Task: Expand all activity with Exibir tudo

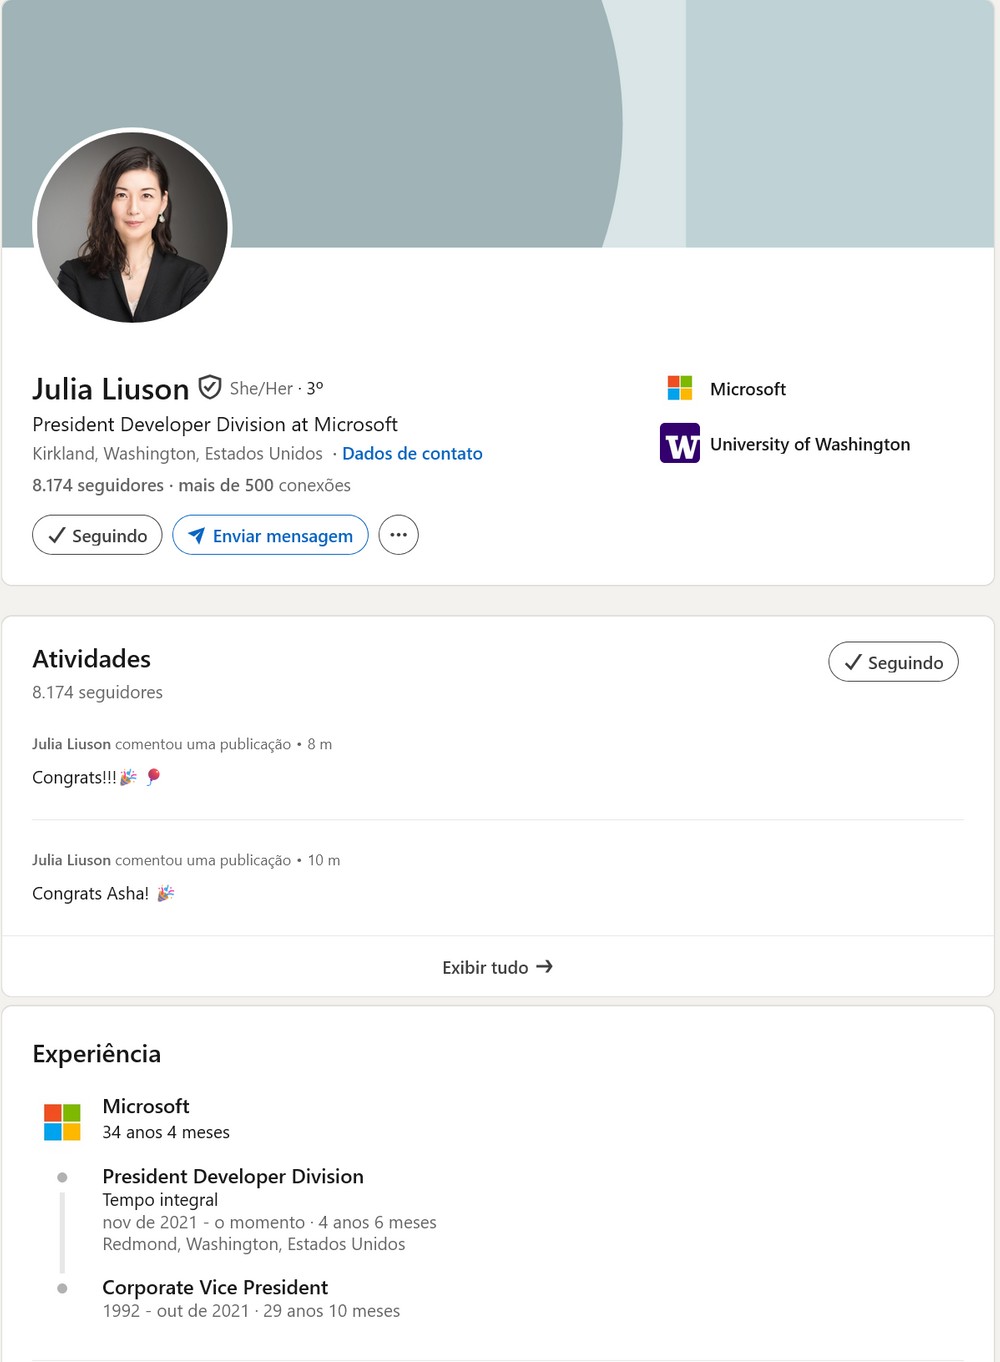Action: [x=485, y=967]
